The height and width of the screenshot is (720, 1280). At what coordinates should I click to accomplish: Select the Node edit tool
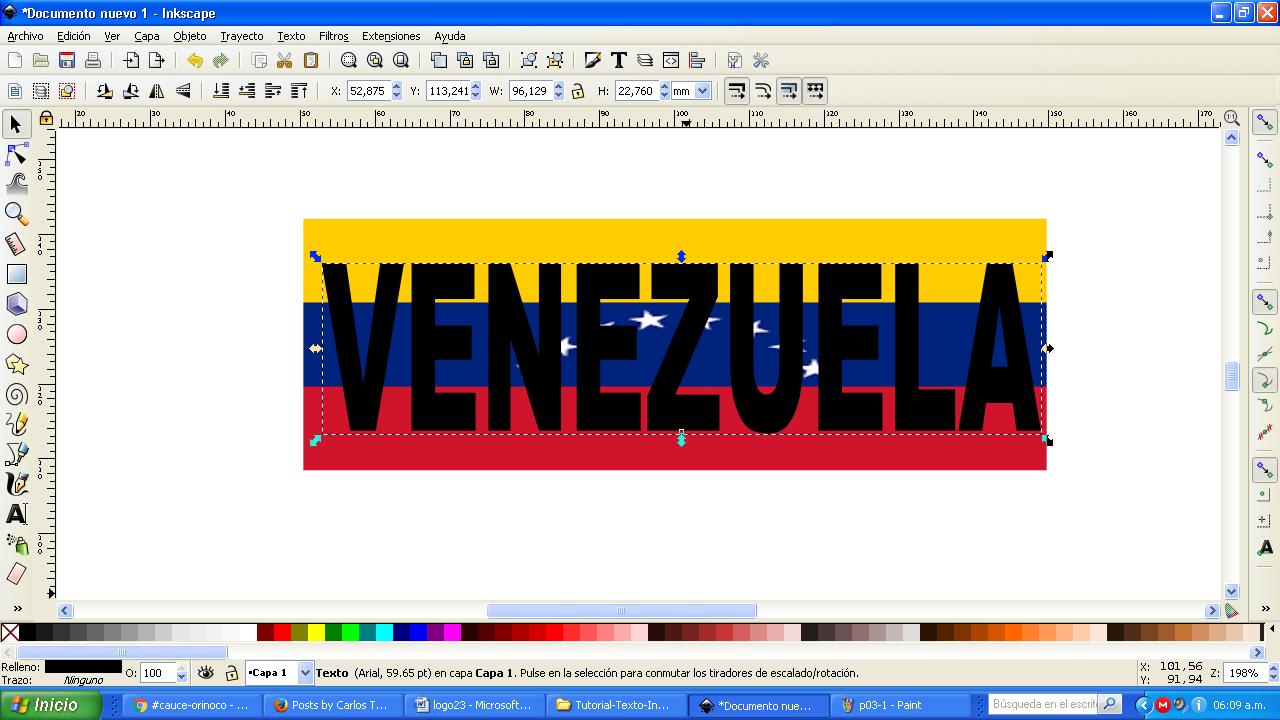pos(16,154)
